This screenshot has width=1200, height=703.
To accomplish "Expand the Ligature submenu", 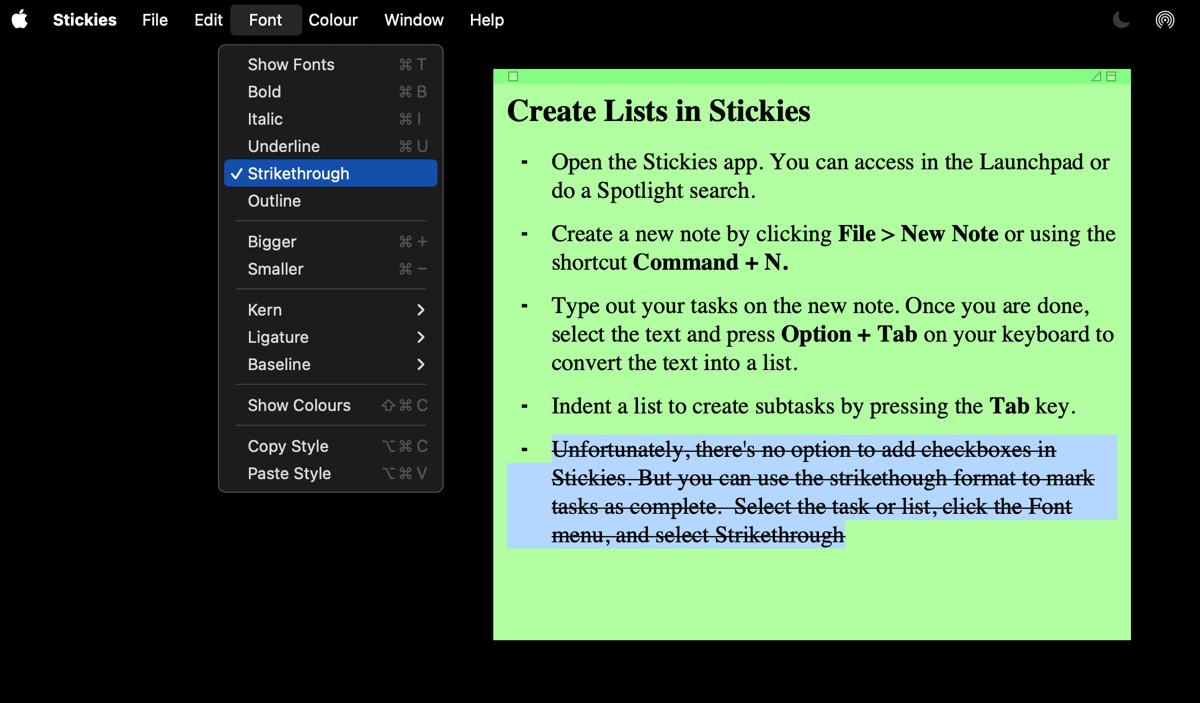I will (331, 337).
